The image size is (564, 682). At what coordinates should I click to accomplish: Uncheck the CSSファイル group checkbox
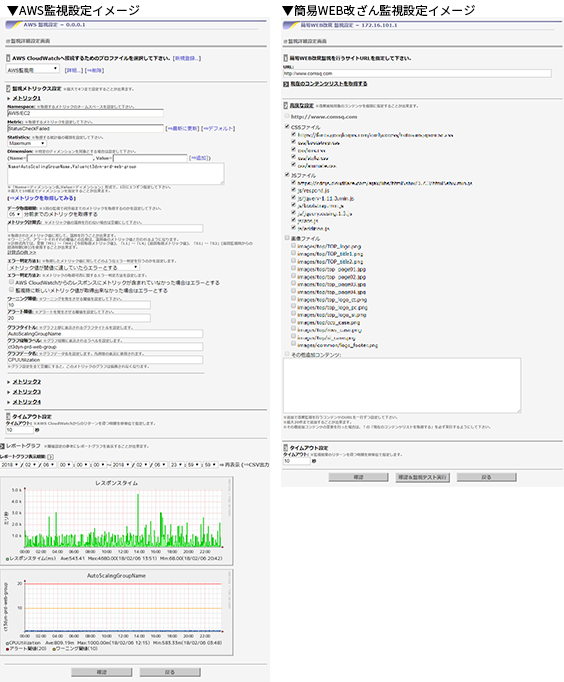click(287, 127)
